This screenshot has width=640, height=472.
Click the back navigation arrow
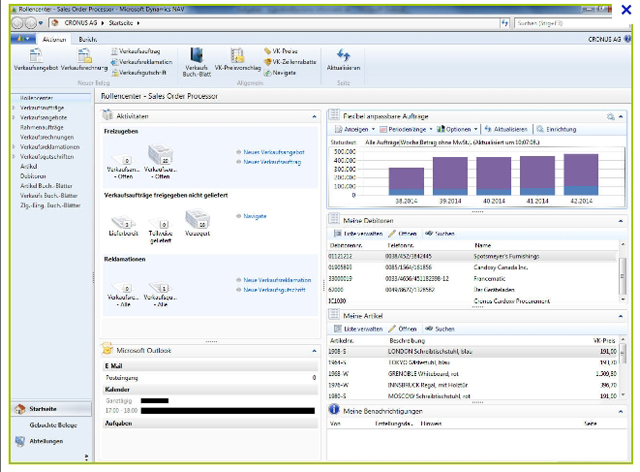pyautogui.click(x=18, y=23)
